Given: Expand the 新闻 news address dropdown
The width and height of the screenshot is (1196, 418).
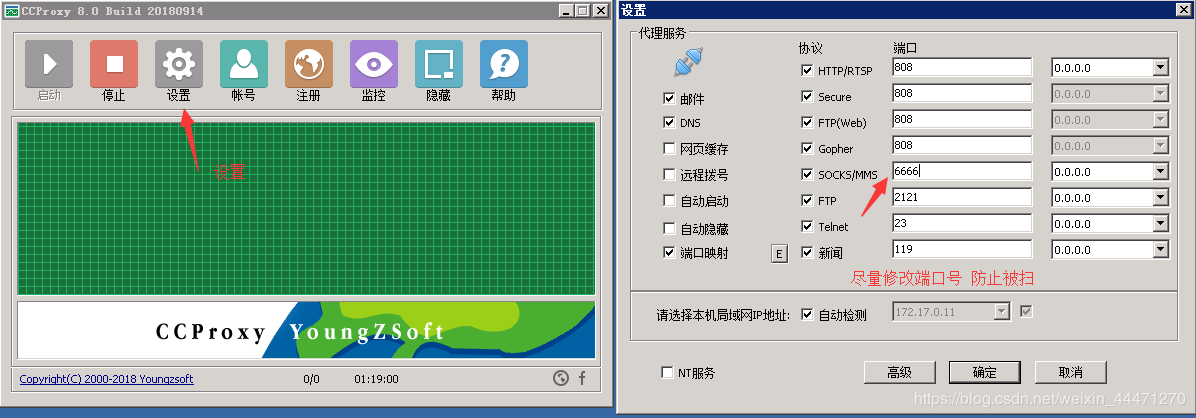Looking at the screenshot, I should [x=1160, y=249].
